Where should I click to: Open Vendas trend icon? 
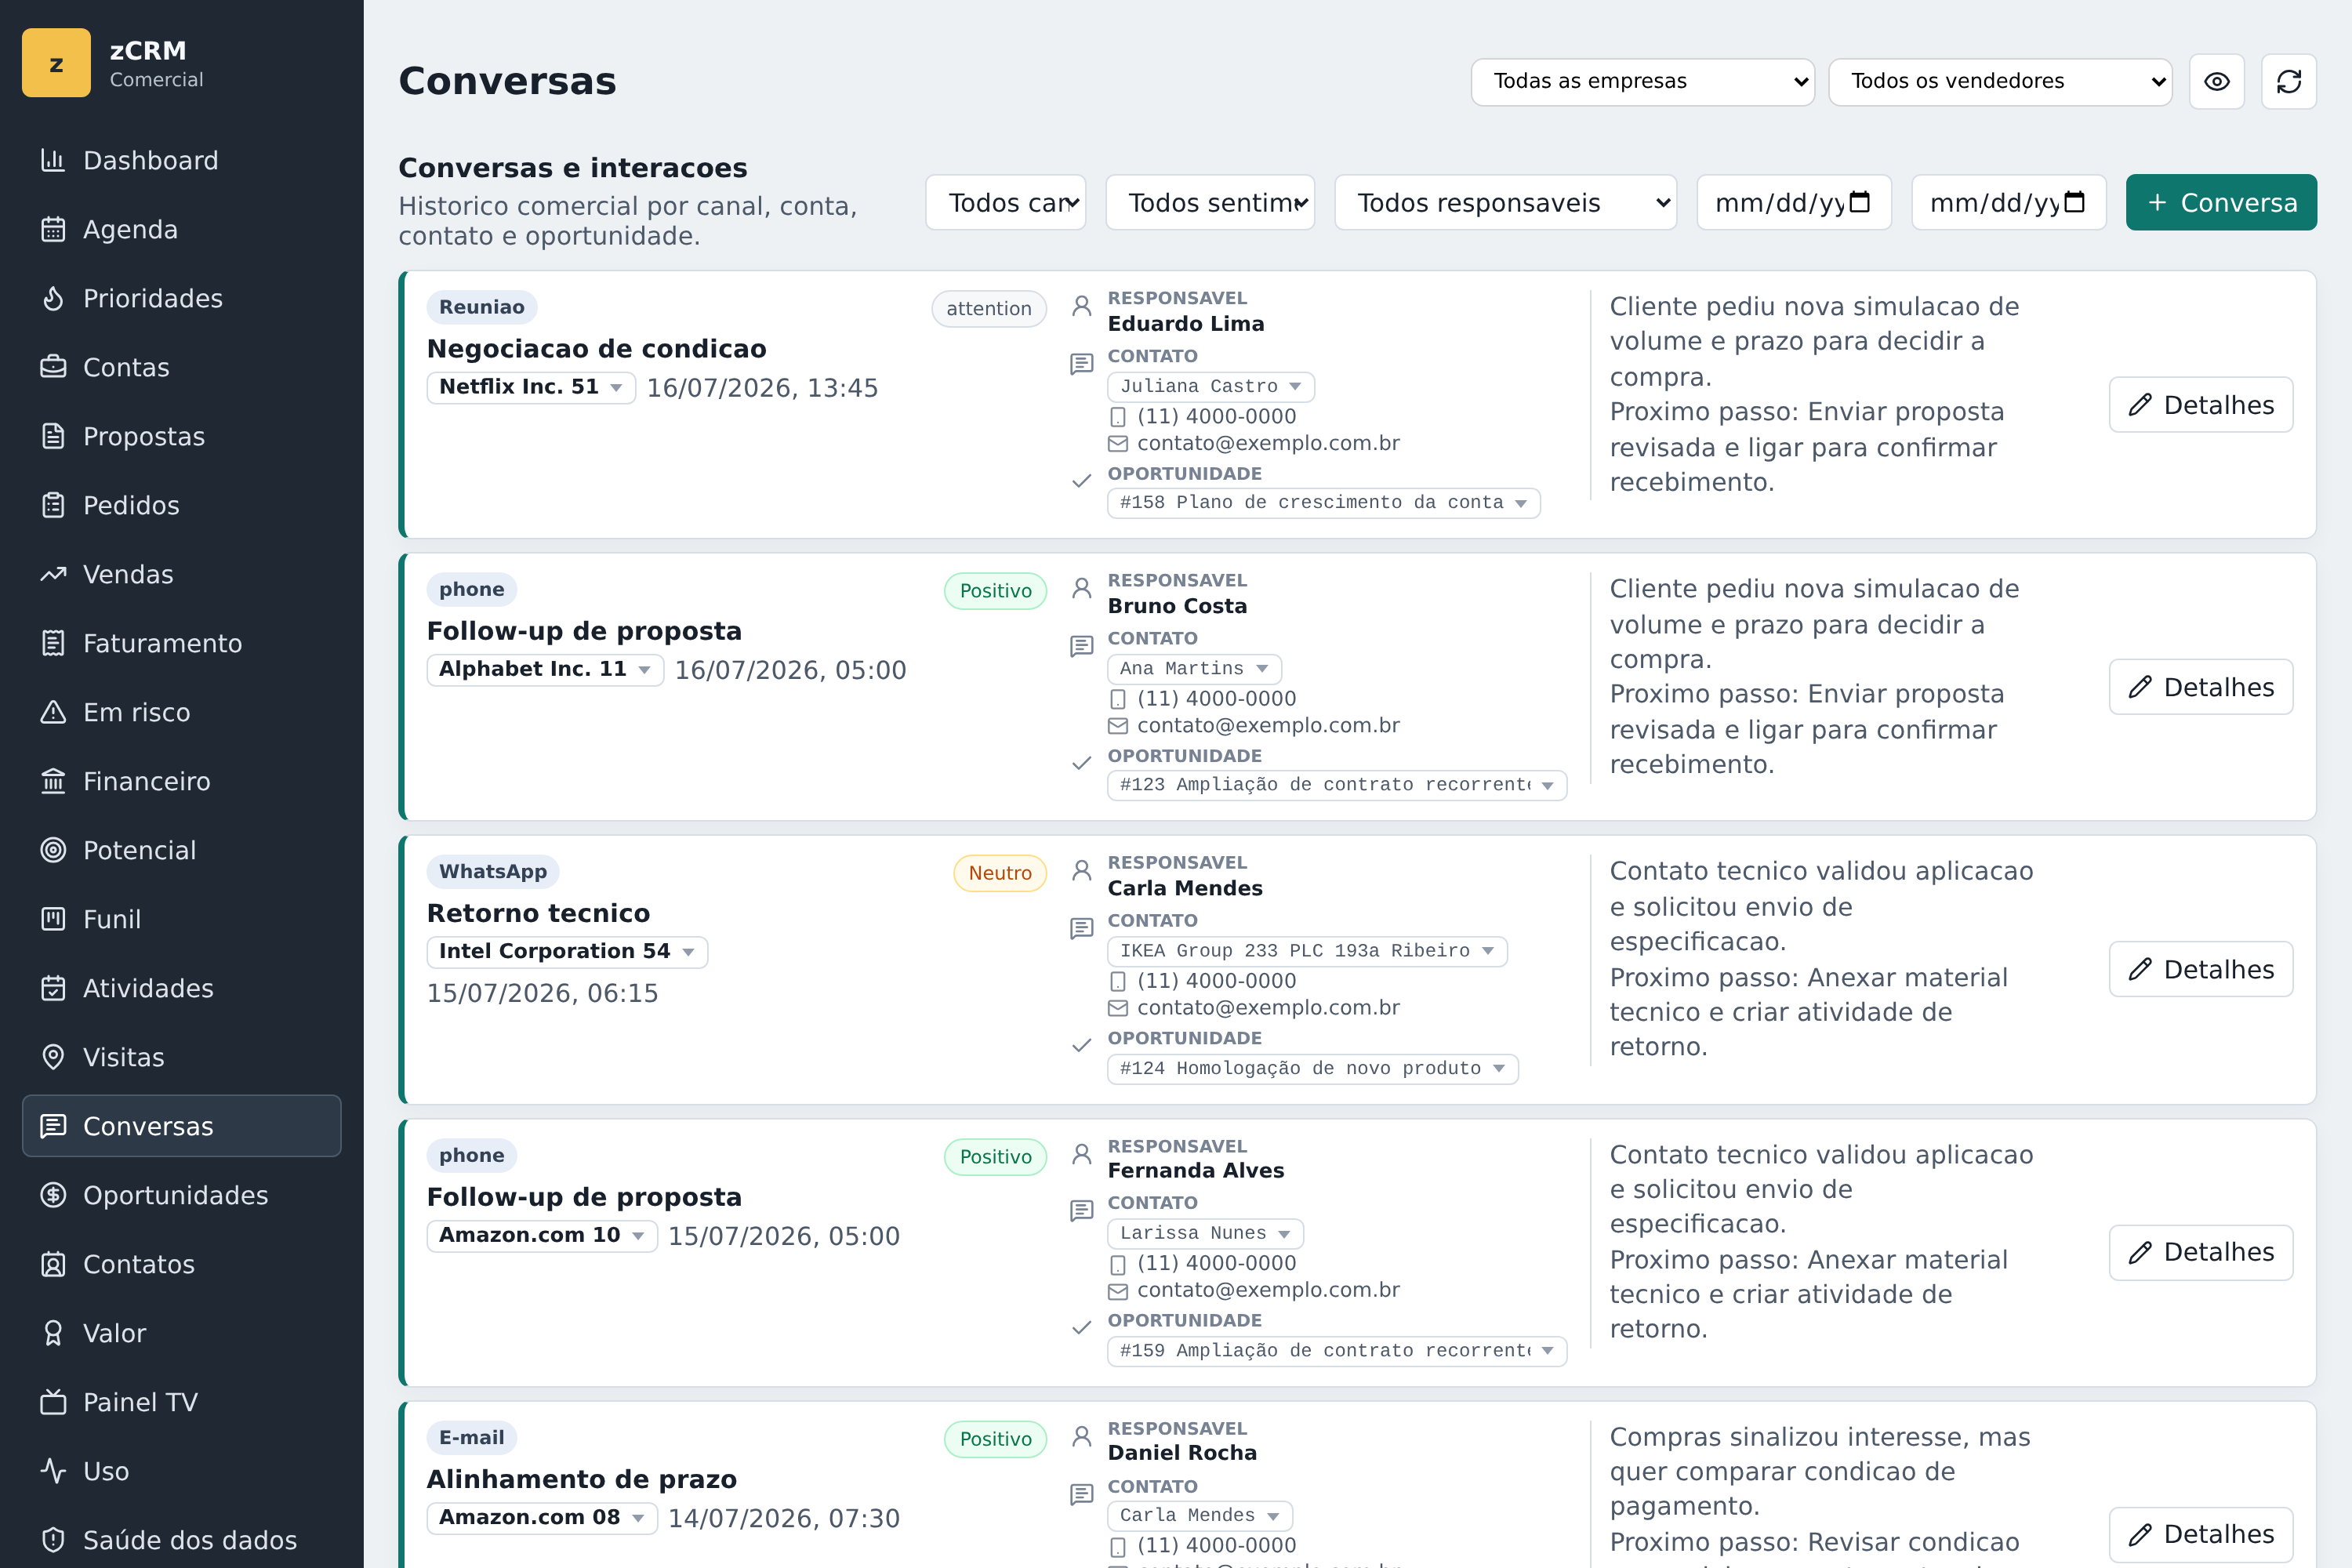point(53,574)
